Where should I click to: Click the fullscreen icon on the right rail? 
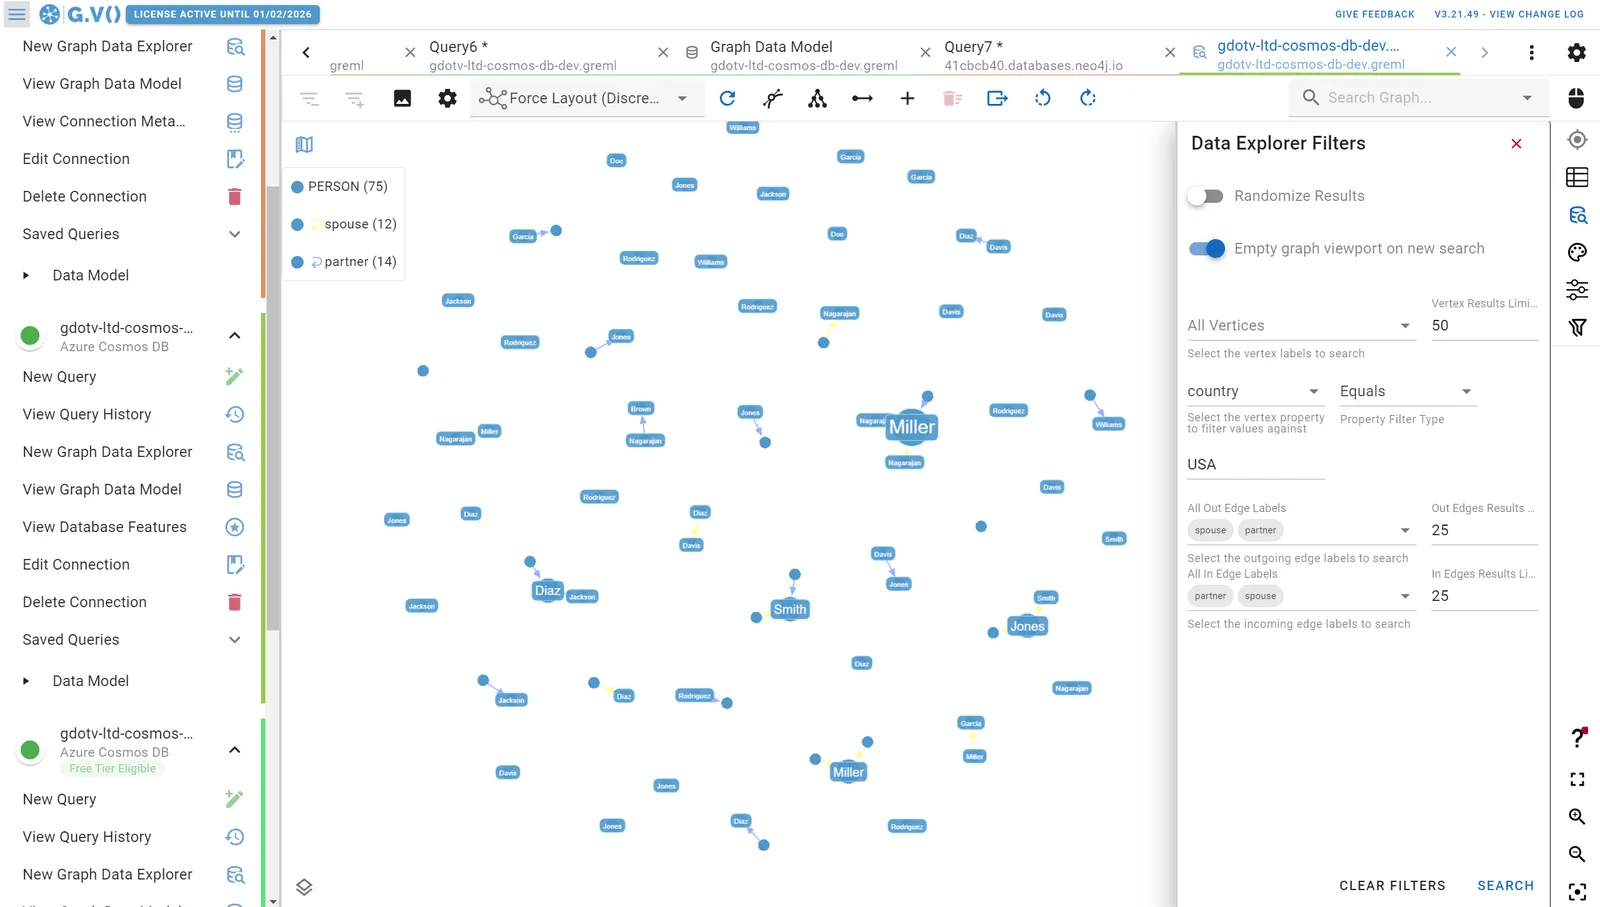tap(1577, 779)
